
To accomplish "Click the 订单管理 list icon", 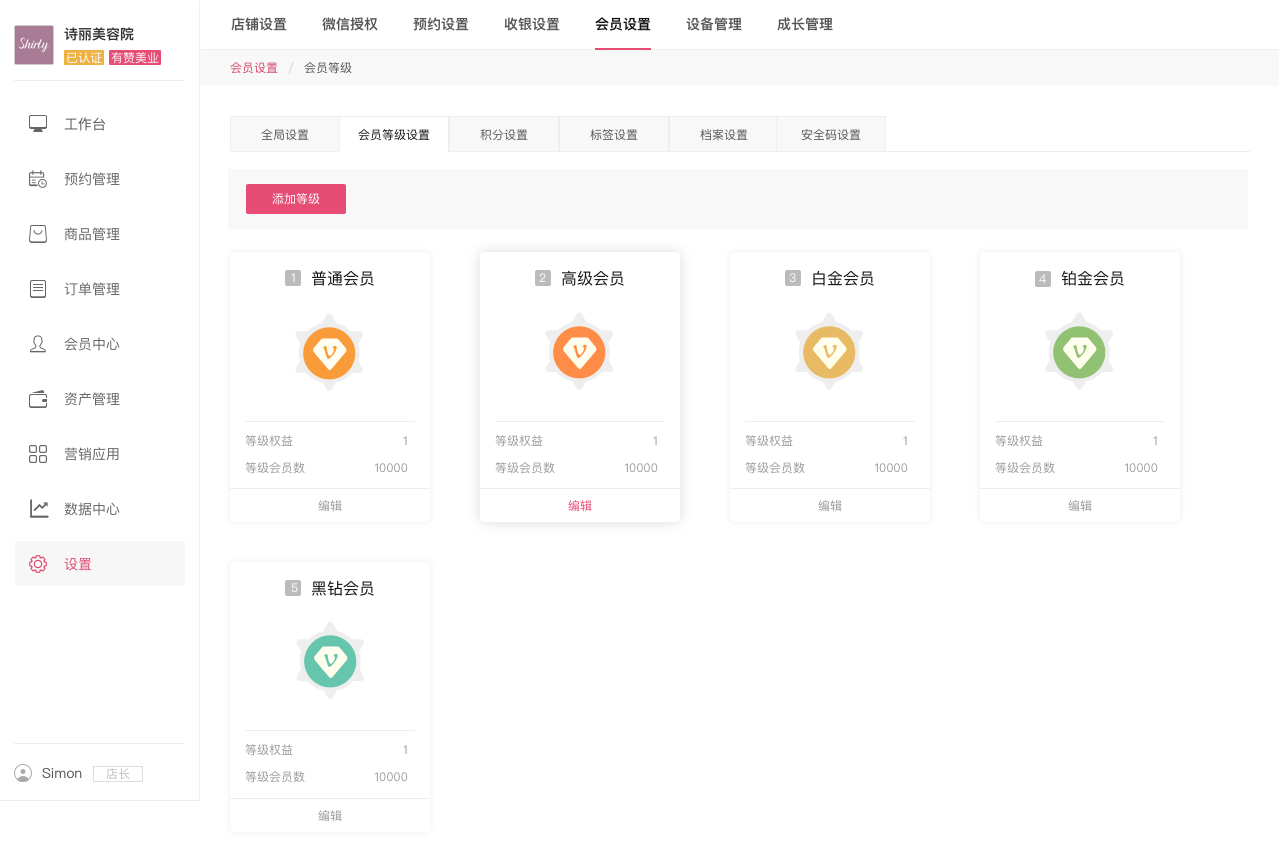I will point(38,289).
